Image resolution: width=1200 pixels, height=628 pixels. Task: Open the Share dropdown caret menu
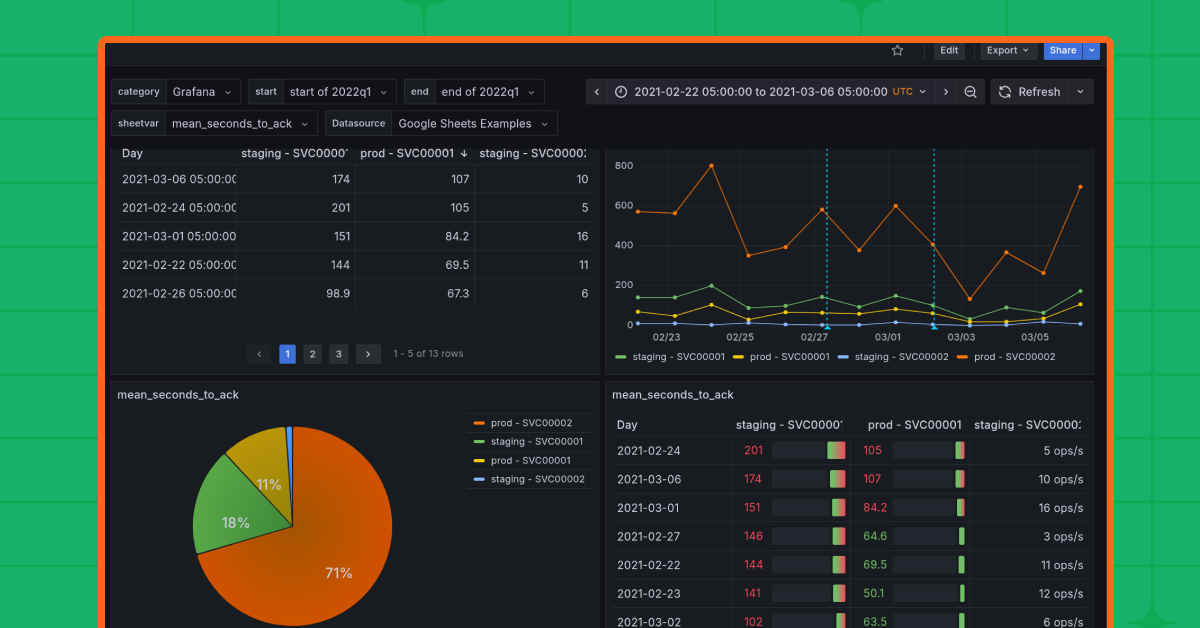click(x=1090, y=50)
